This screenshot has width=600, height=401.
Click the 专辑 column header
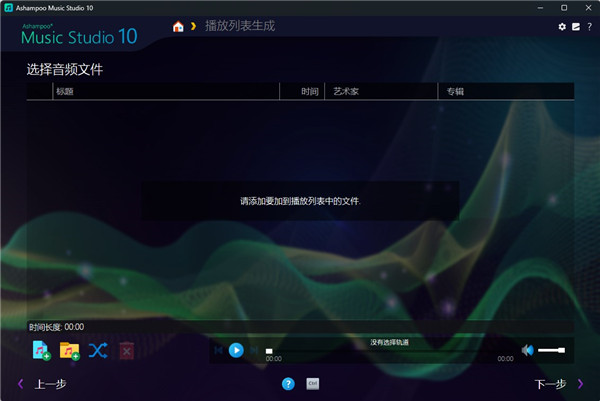tap(505, 91)
